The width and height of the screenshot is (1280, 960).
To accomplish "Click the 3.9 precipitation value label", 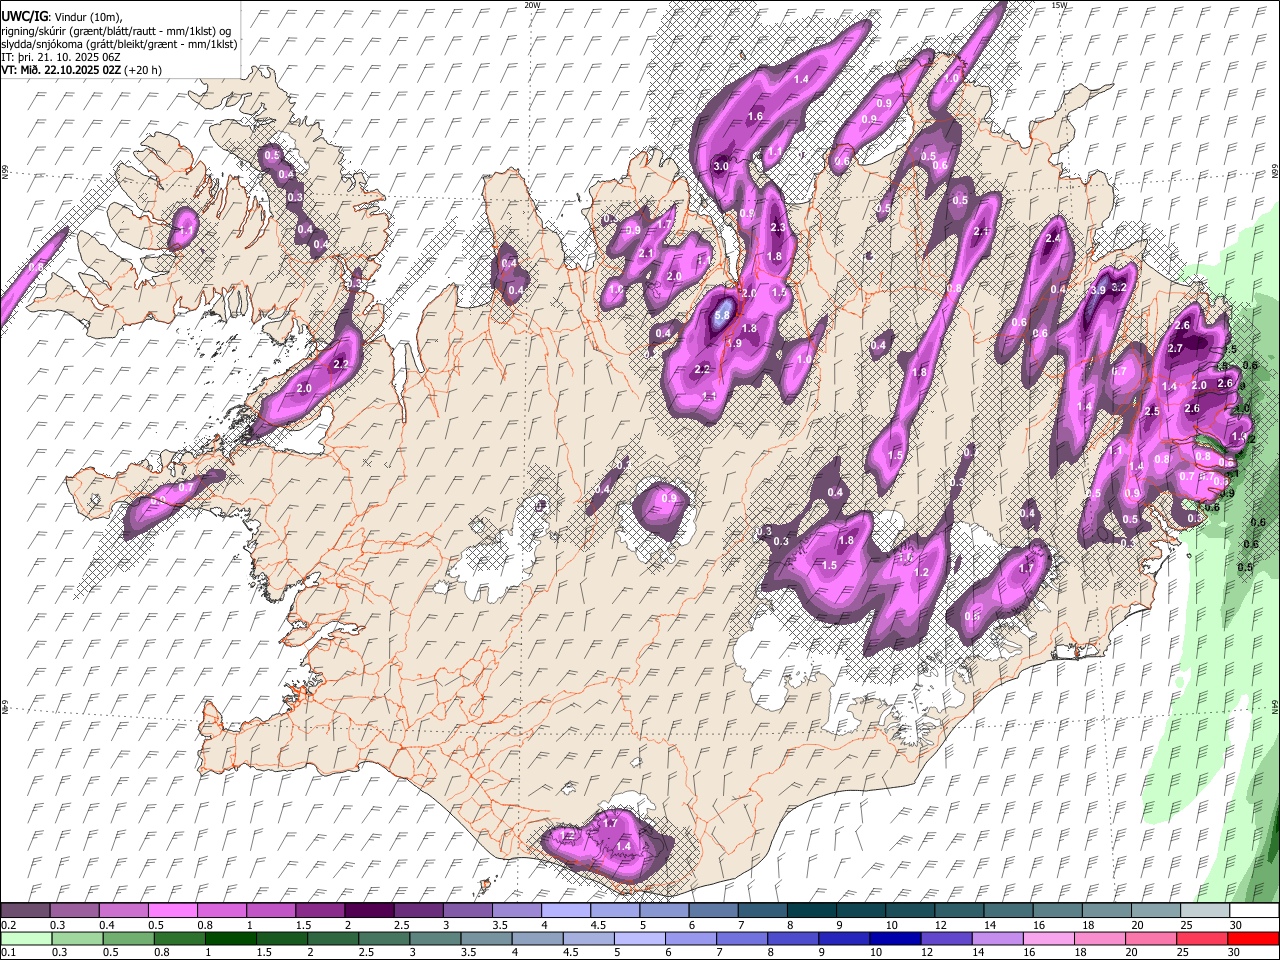I will click(x=1097, y=290).
